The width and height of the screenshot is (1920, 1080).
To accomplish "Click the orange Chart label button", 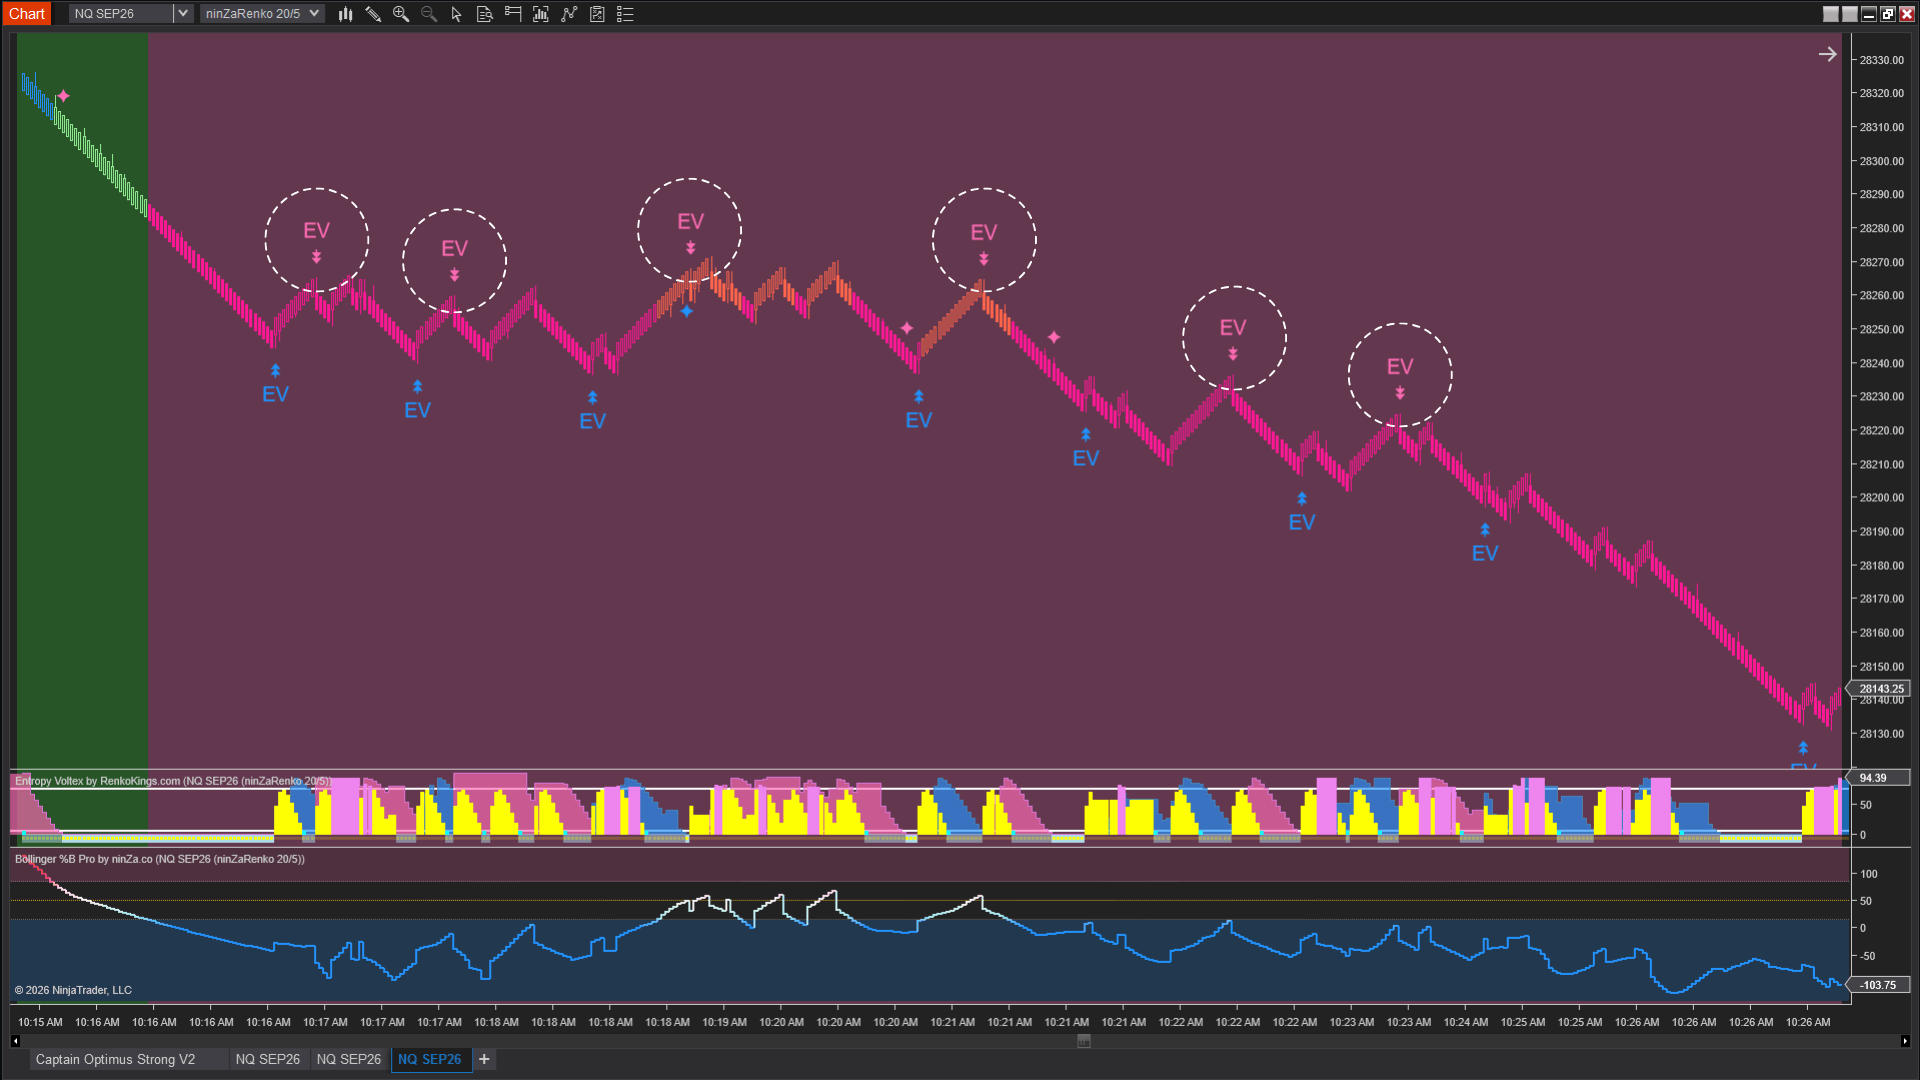I will coord(27,14).
